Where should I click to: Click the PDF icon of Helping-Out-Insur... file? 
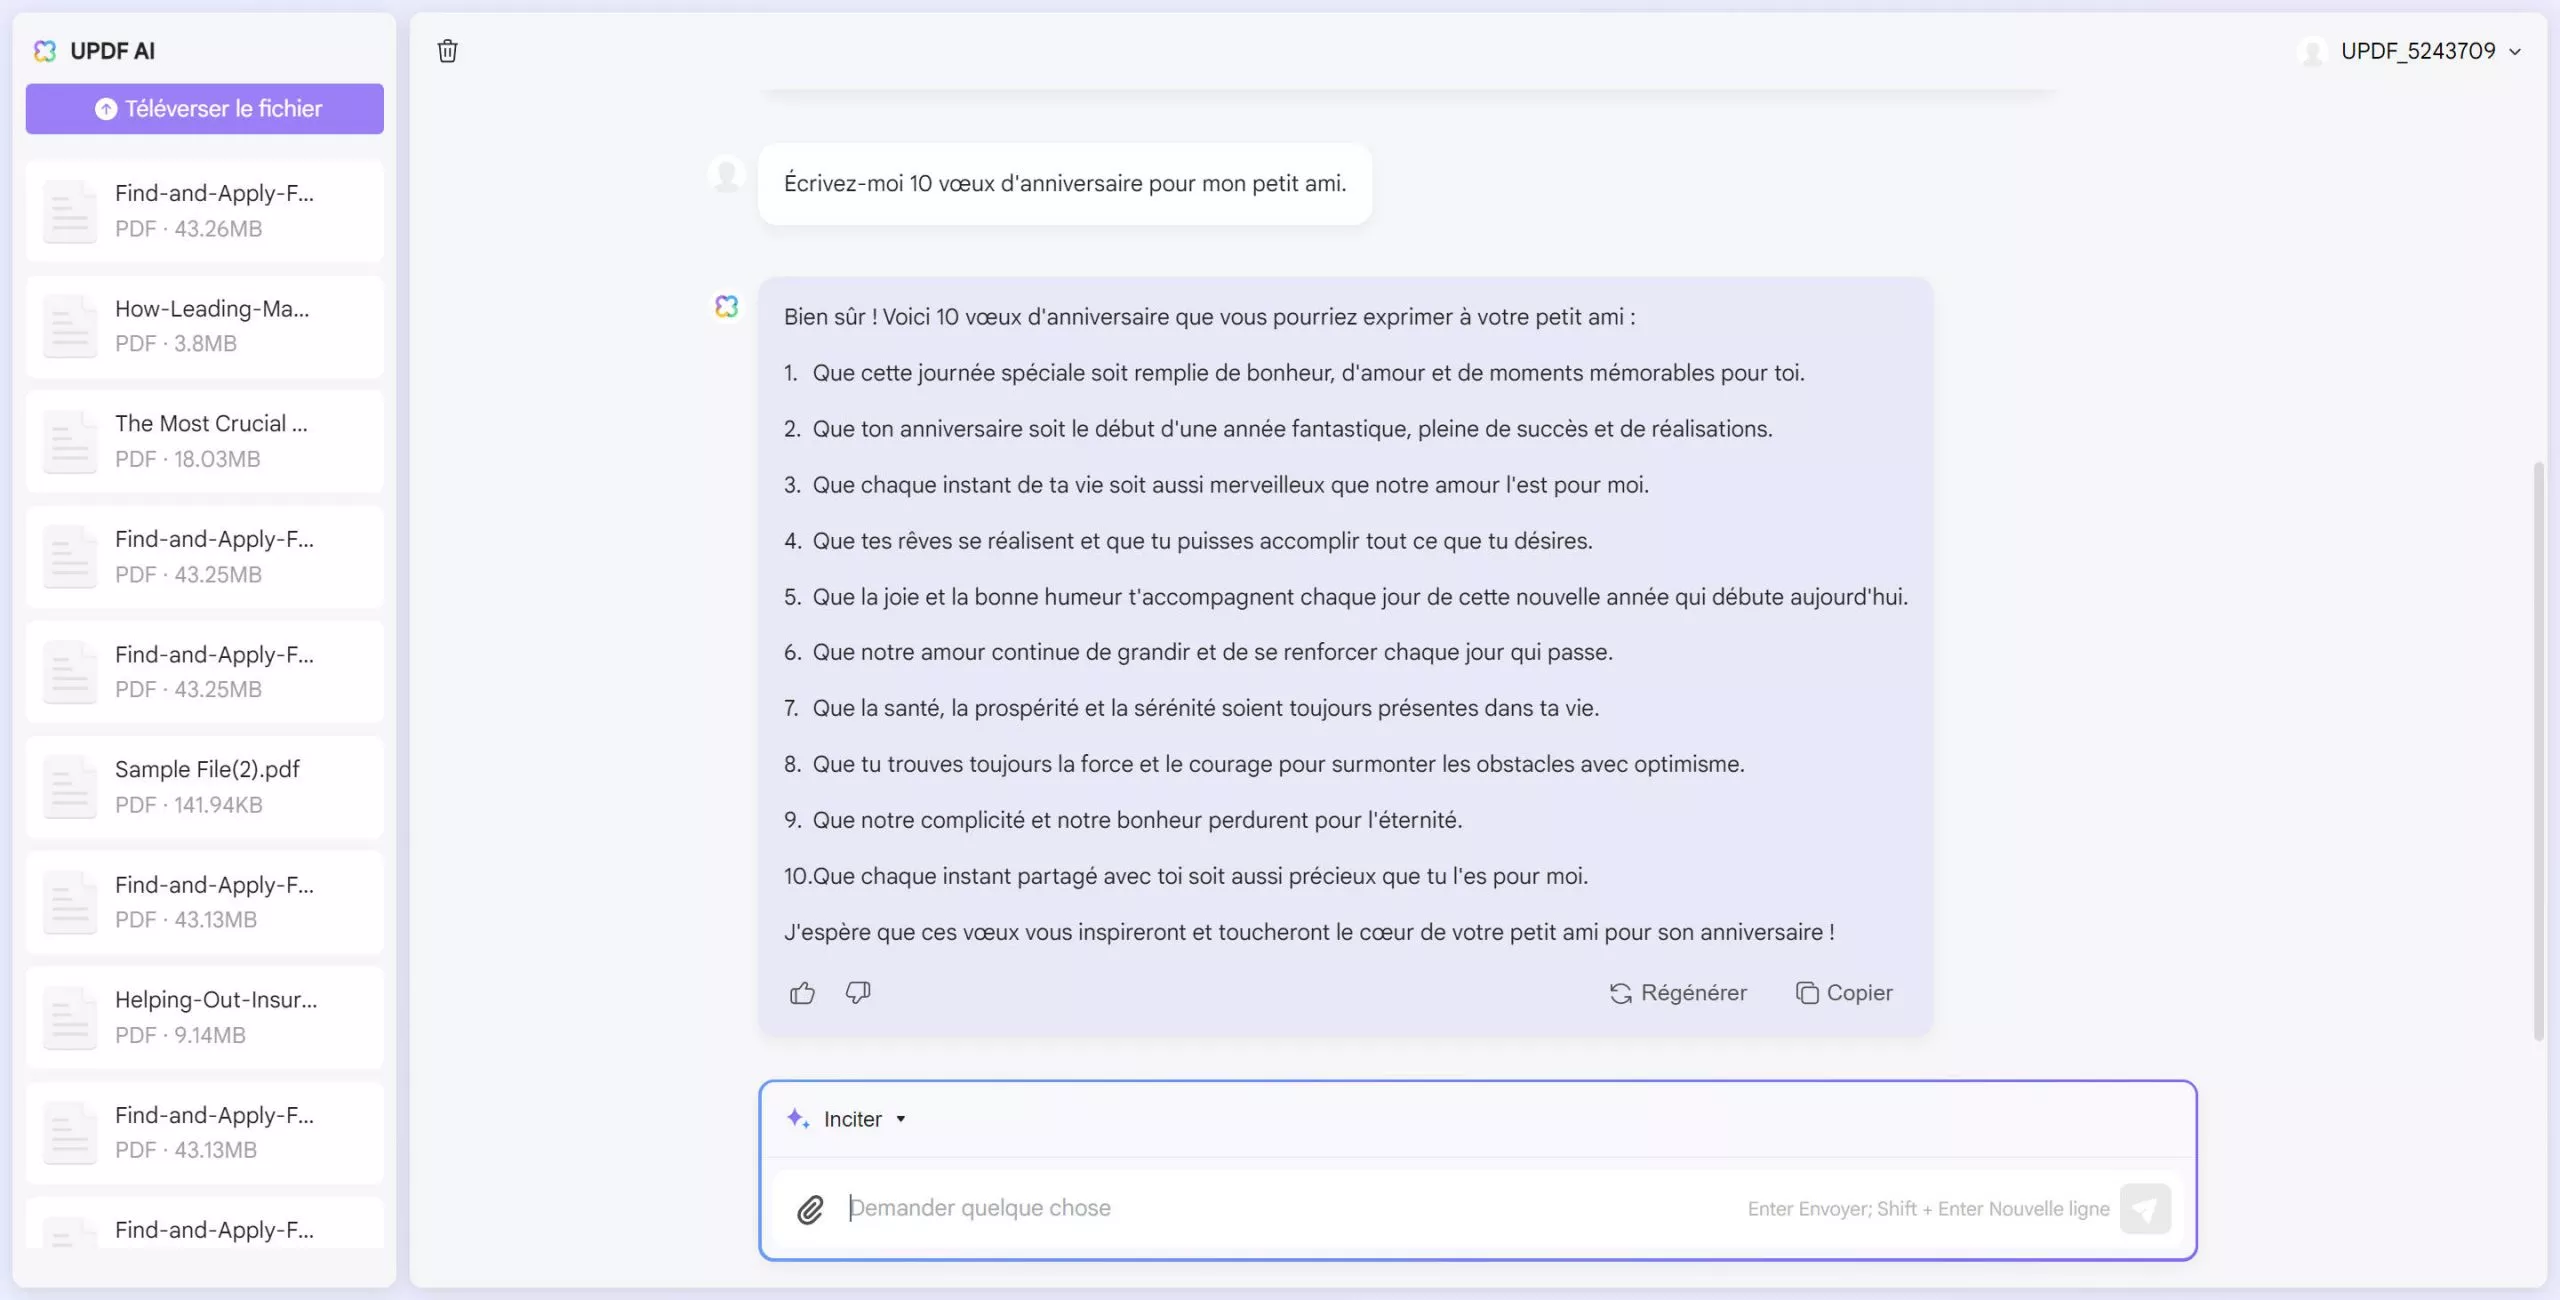coord(70,1017)
